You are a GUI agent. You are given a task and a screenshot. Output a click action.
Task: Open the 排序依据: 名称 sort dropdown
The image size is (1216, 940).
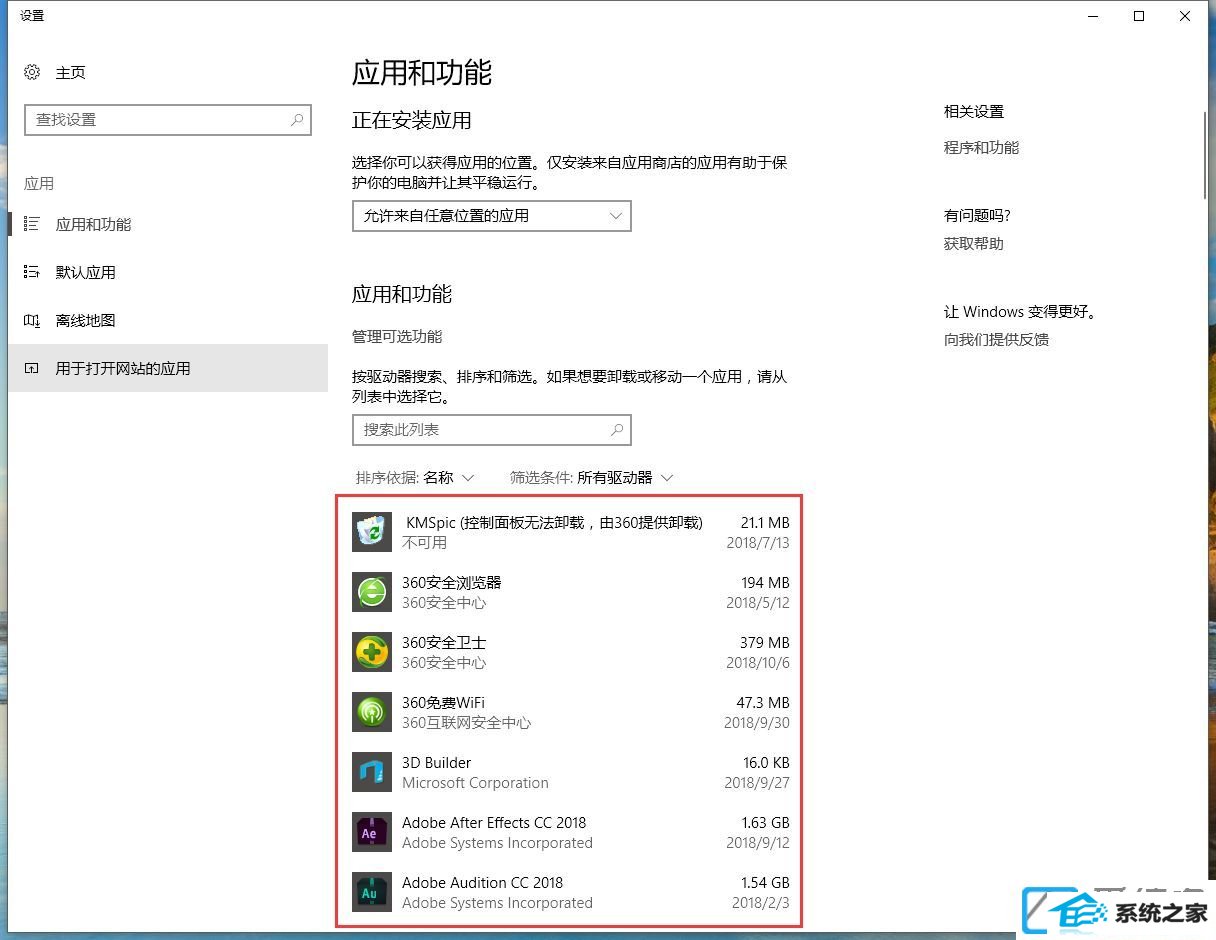coord(415,478)
